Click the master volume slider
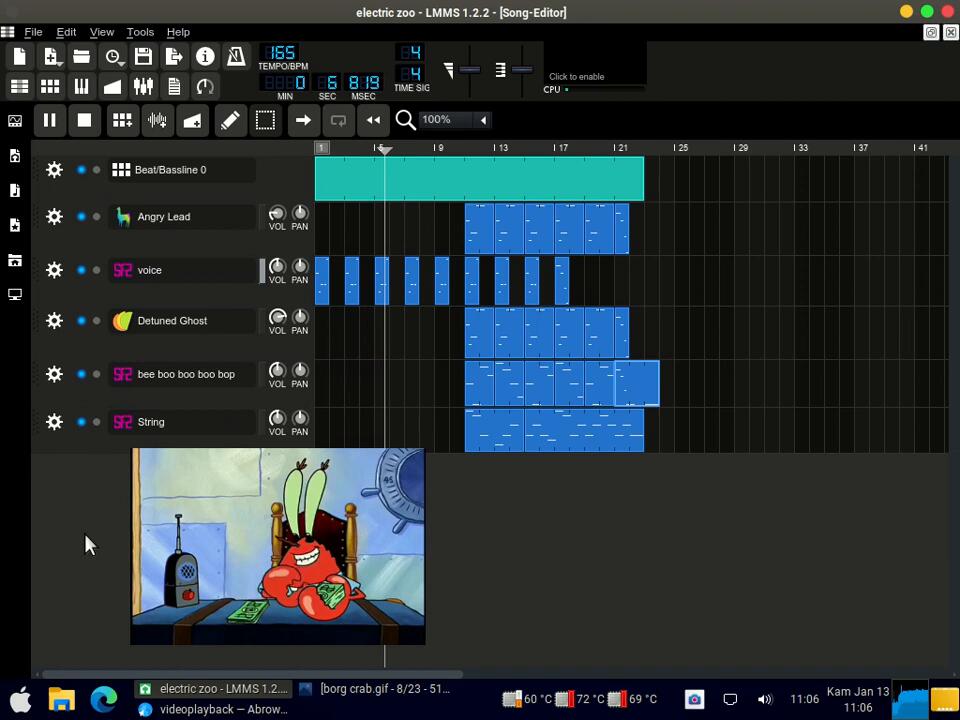Screen dimensions: 960x720 point(470,70)
